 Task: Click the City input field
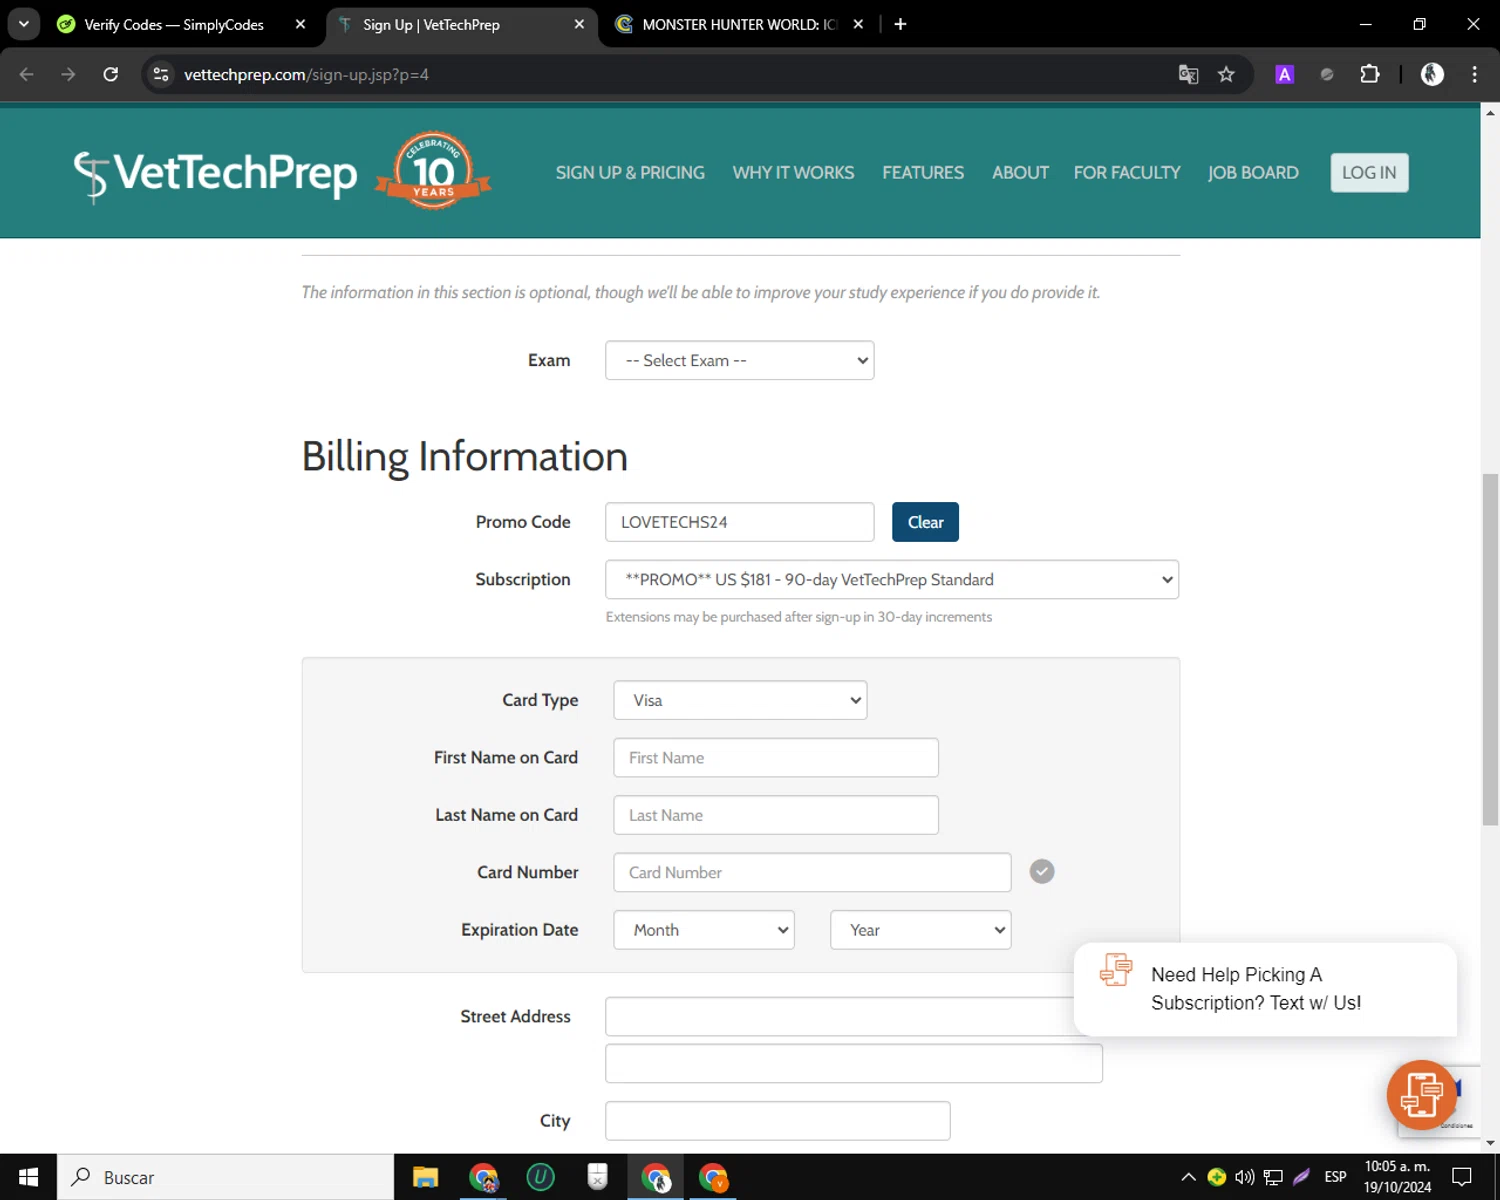click(x=777, y=1121)
